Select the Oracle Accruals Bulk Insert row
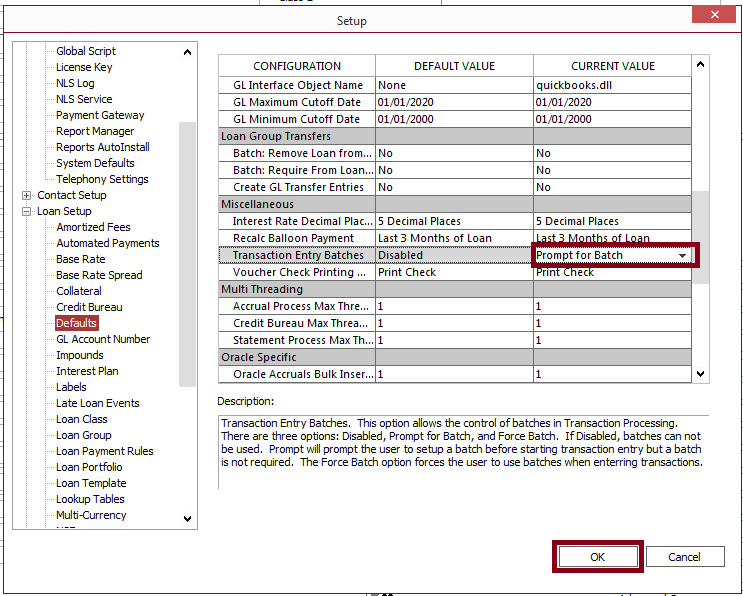The width and height of the screenshot is (743, 596). (x=455, y=374)
